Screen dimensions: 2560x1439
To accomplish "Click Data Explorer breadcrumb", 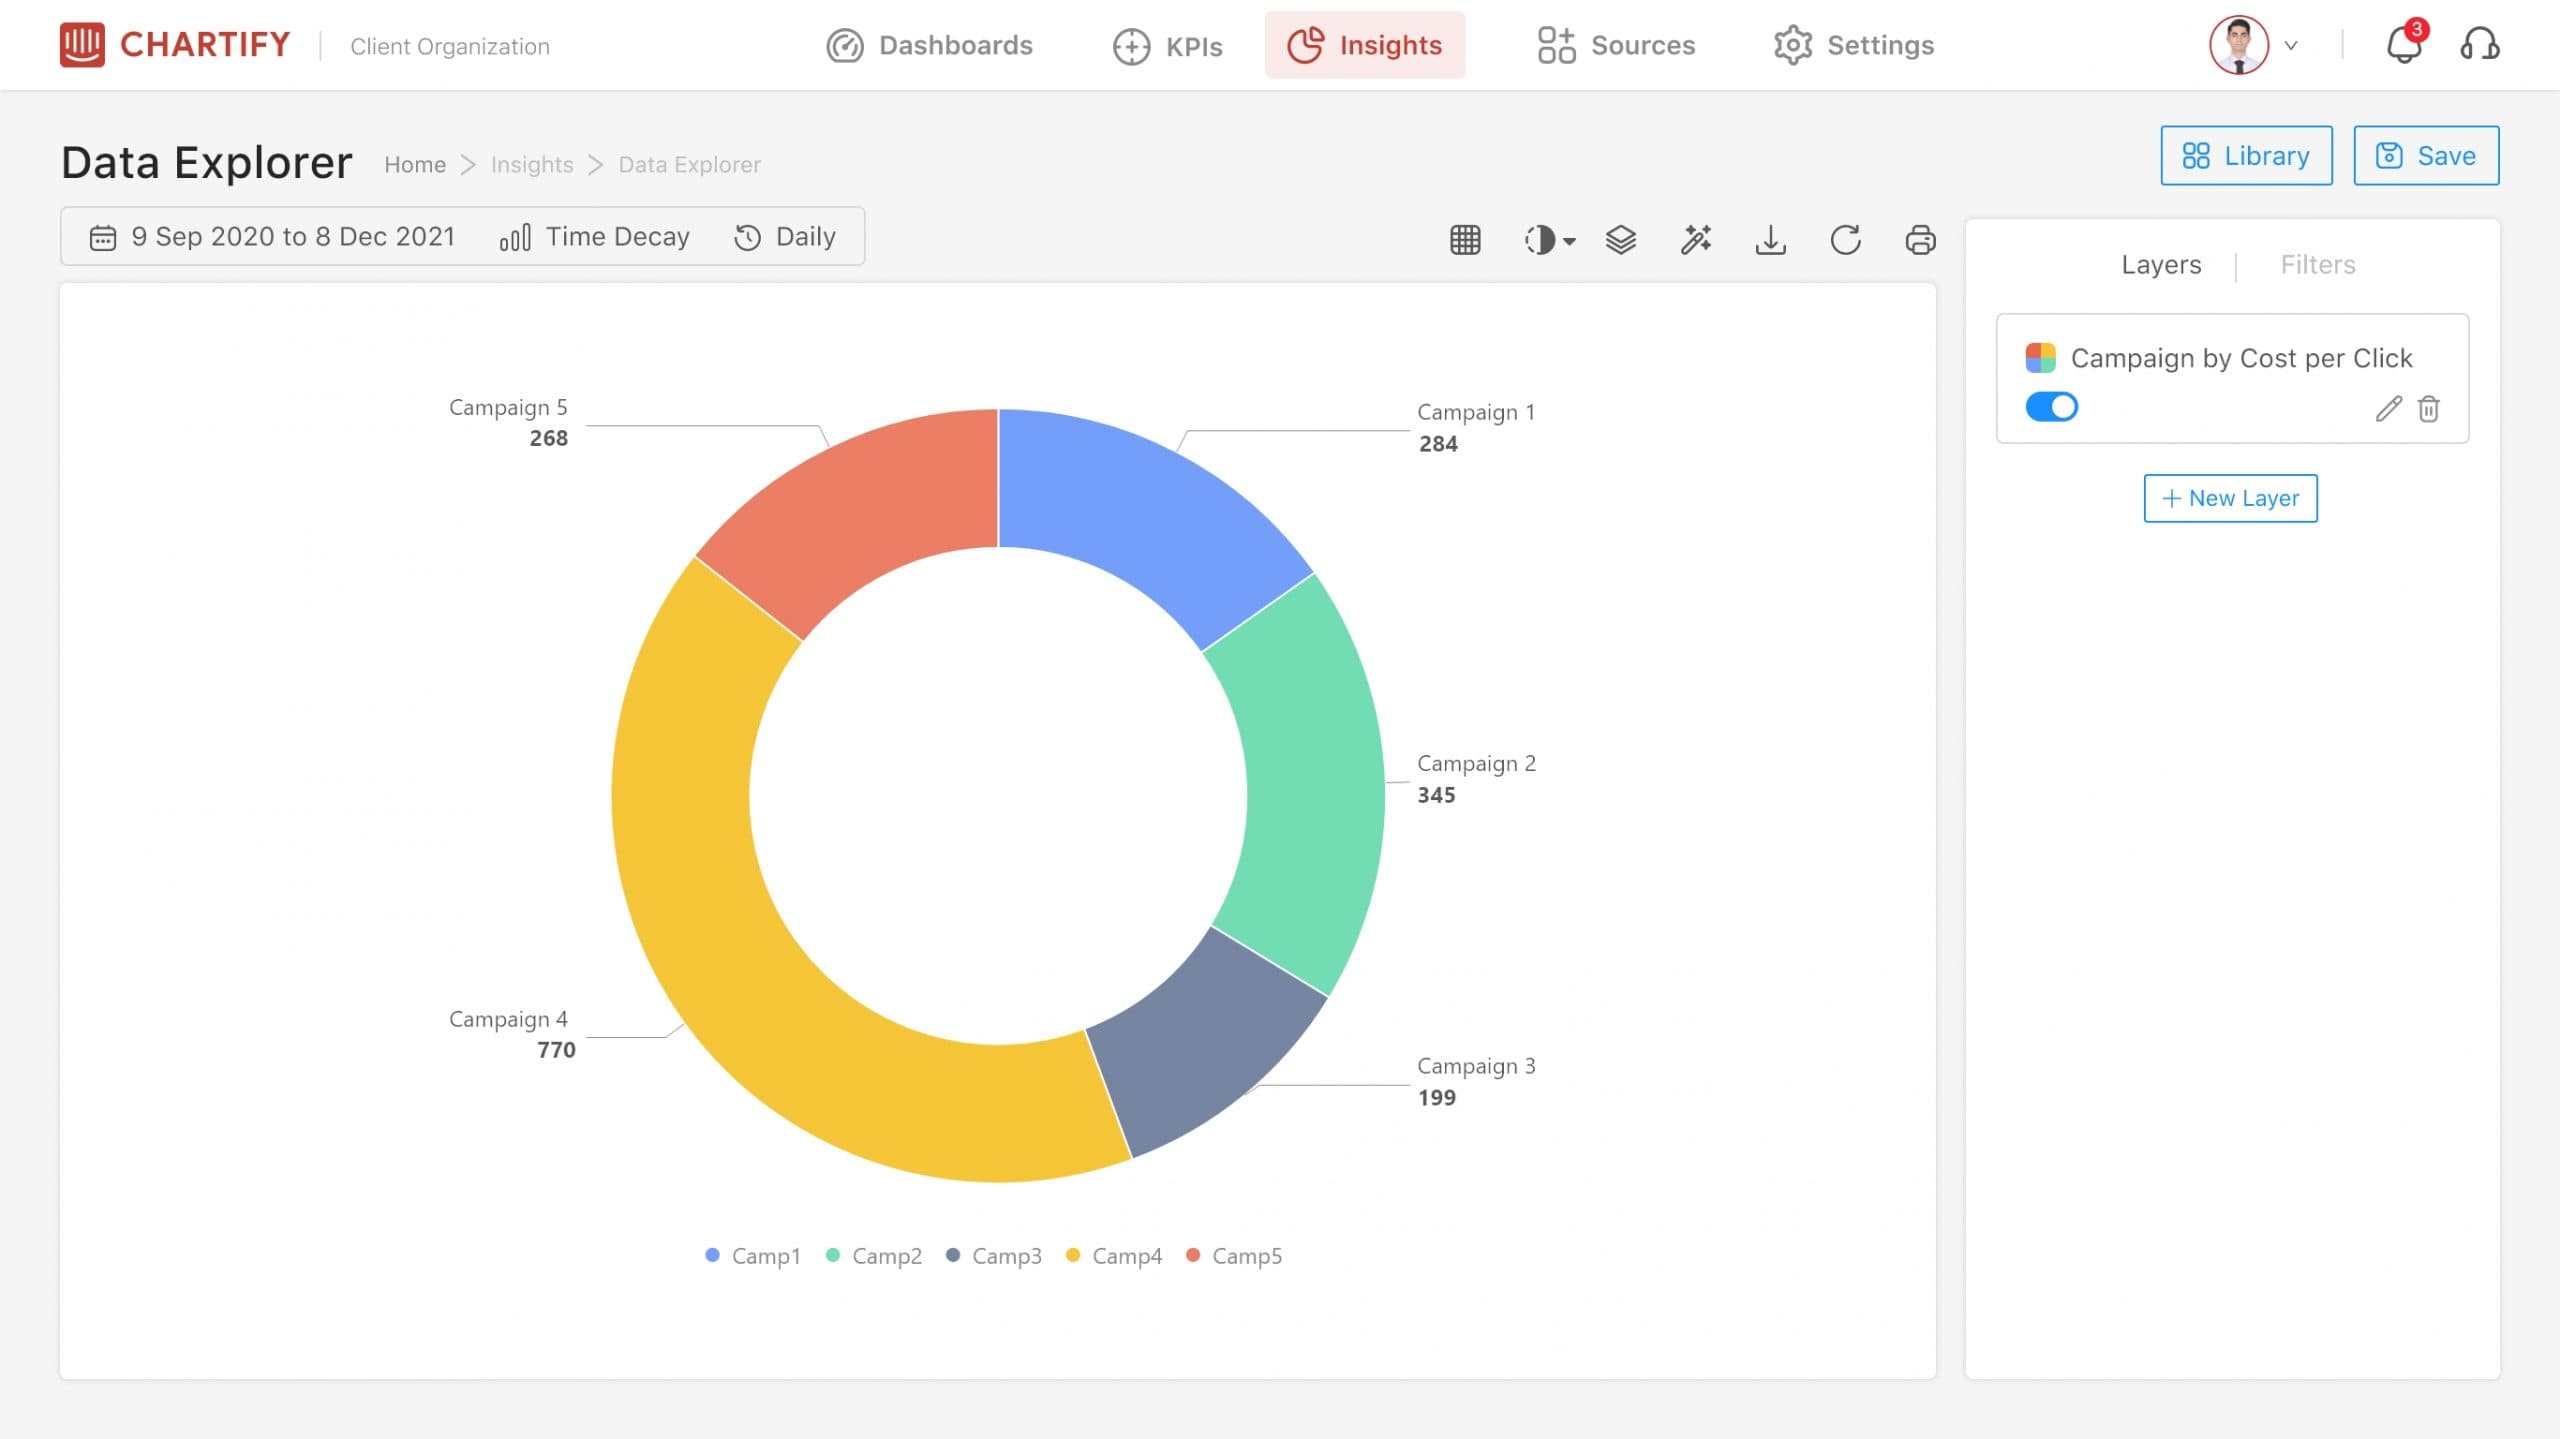I will pos(689,165).
